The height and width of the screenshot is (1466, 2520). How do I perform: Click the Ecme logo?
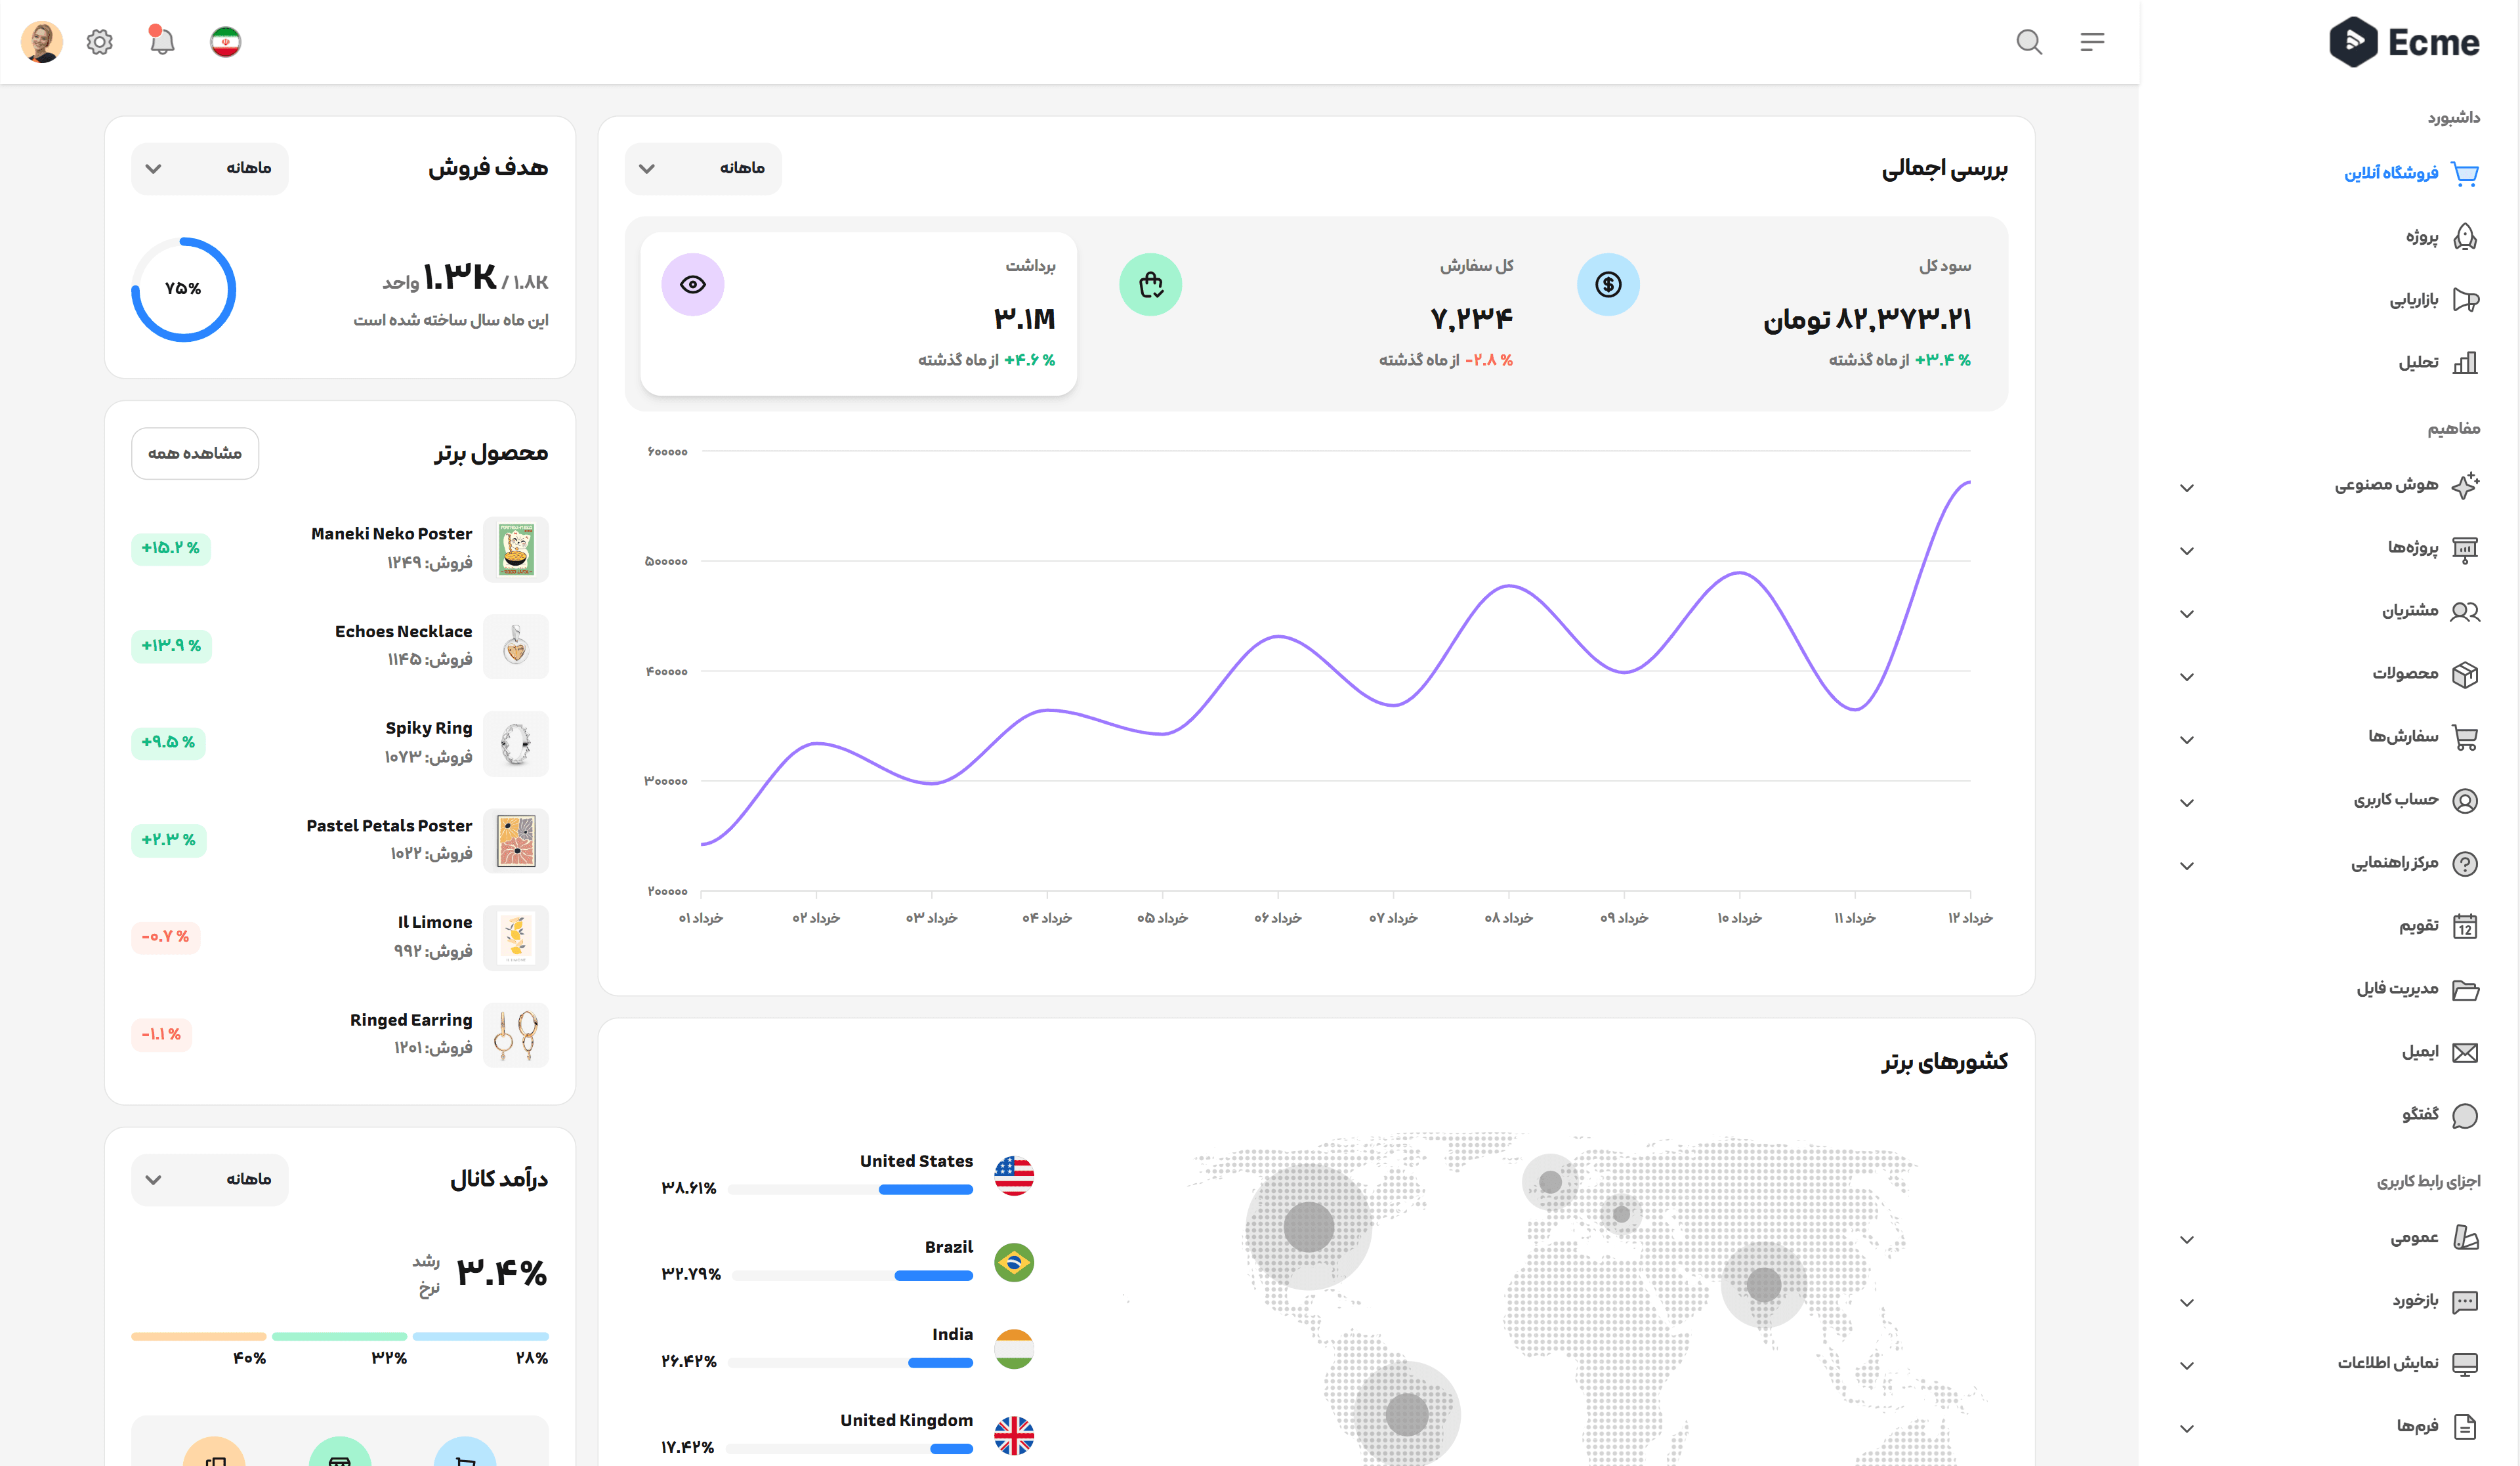[2404, 42]
